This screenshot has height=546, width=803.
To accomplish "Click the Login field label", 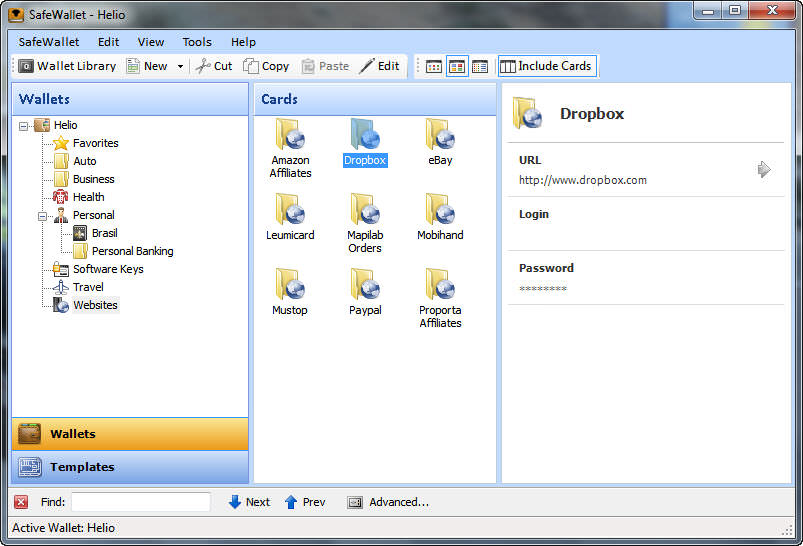I will coord(534,214).
